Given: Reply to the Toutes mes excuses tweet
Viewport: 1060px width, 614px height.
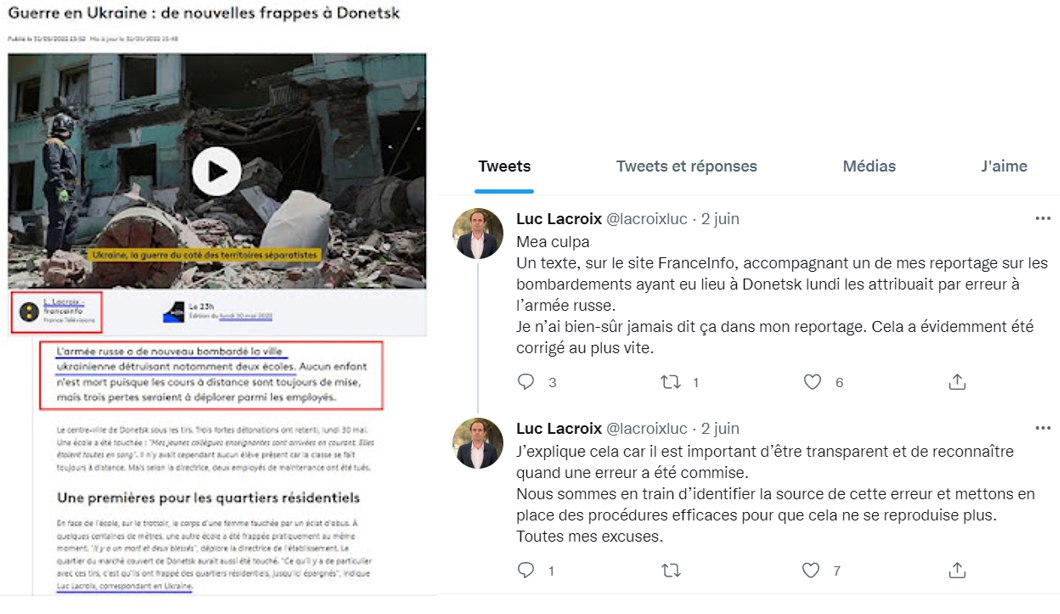Looking at the screenshot, I should click(x=526, y=570).
